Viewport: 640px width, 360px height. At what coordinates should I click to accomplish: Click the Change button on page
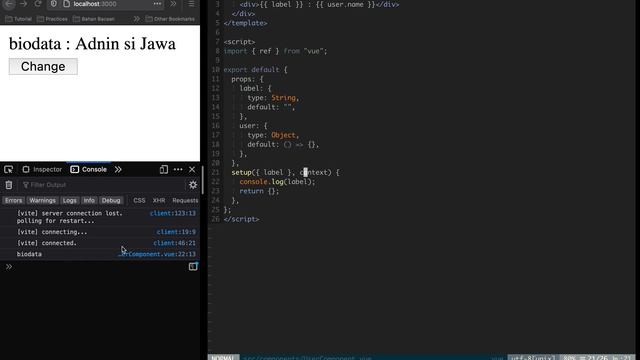point(43,67)
